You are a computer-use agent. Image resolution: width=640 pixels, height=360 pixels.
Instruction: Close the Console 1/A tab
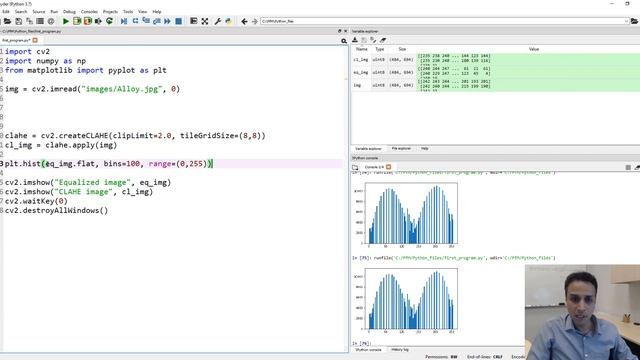[389, 167]
